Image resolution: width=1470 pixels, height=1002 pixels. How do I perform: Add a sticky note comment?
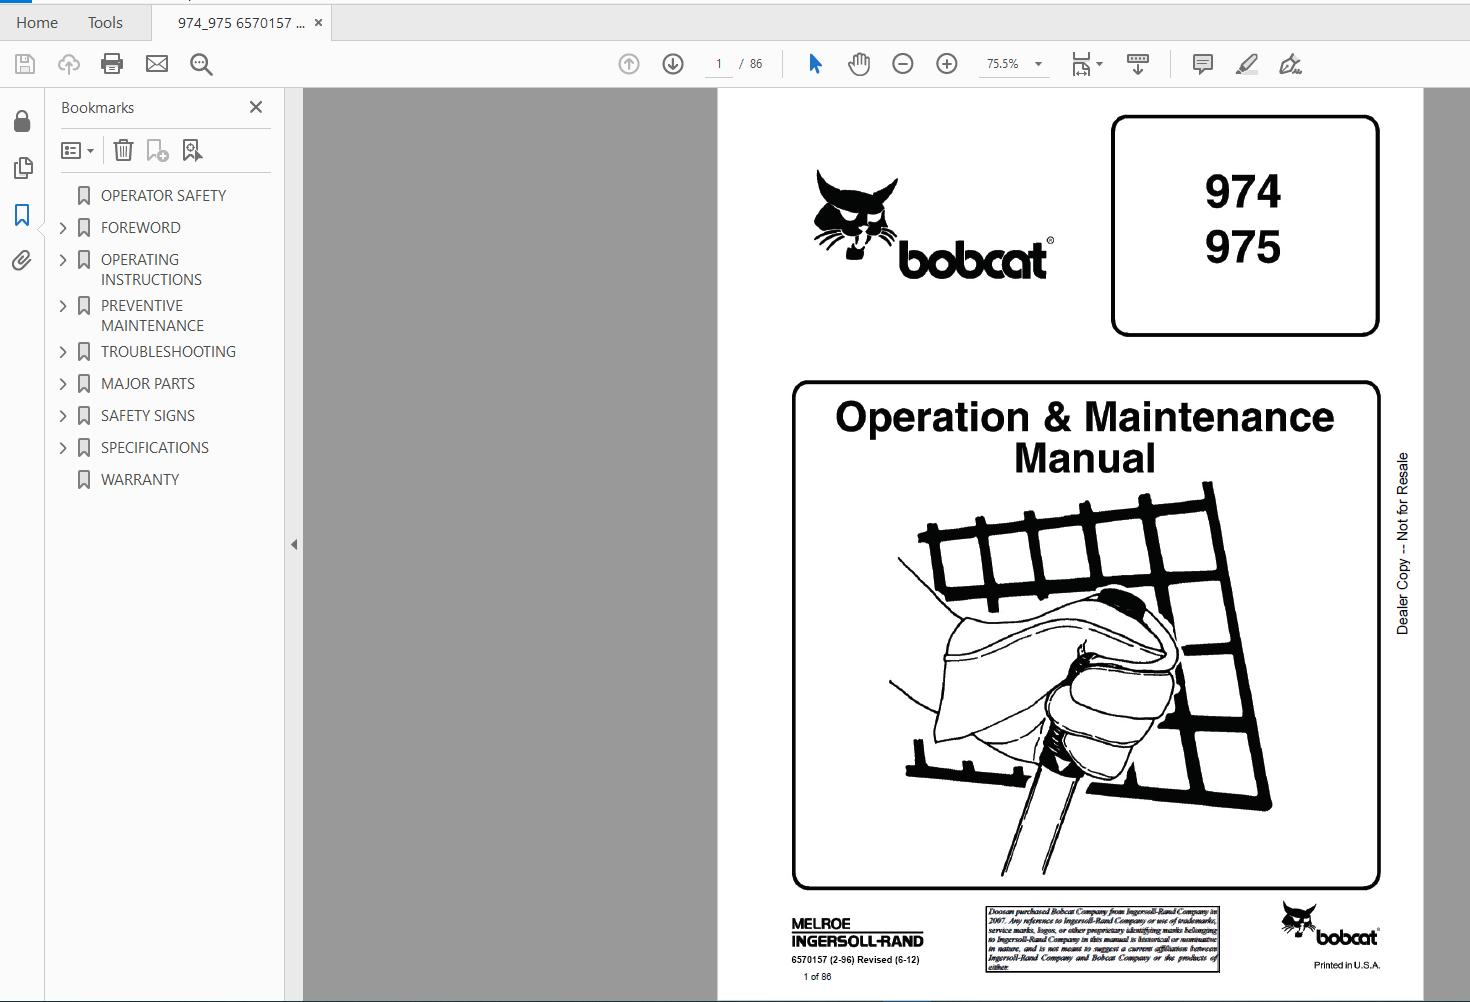[x=1201, y=63]
